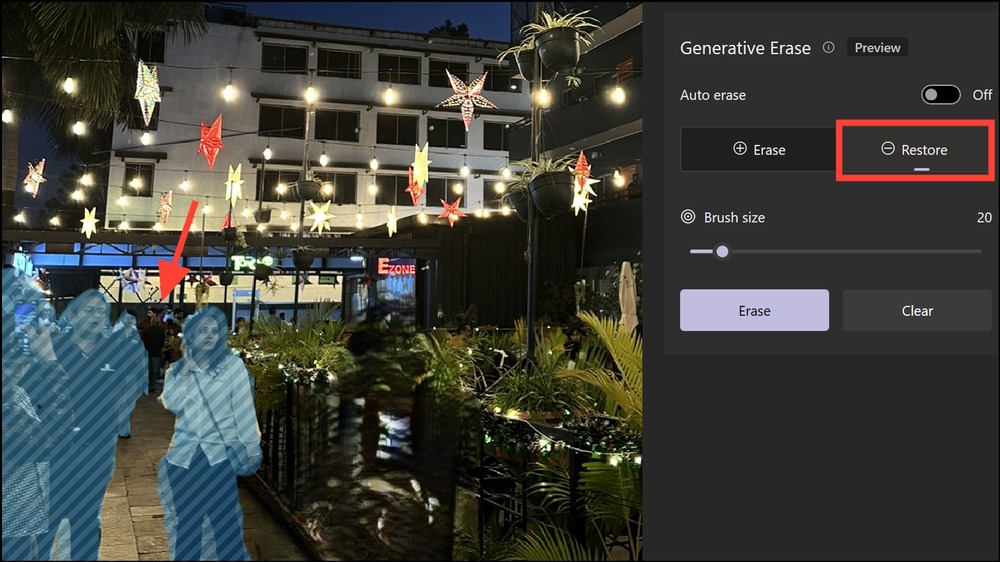Click the Off label beside Auto erase

click(x=982, y=95)
